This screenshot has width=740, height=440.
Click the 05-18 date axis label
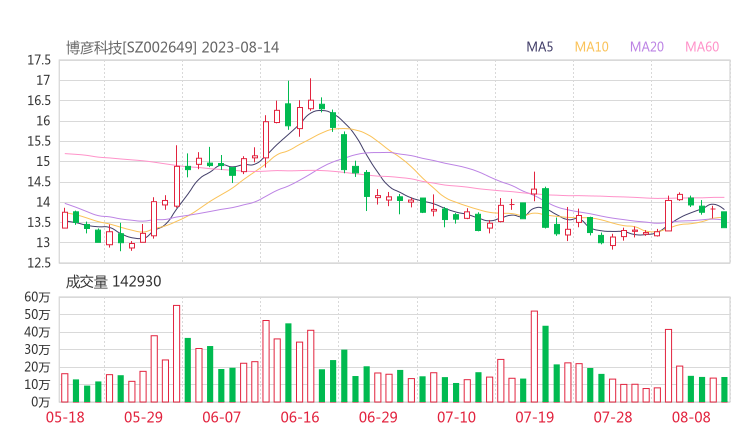click(x=65, y=417)
